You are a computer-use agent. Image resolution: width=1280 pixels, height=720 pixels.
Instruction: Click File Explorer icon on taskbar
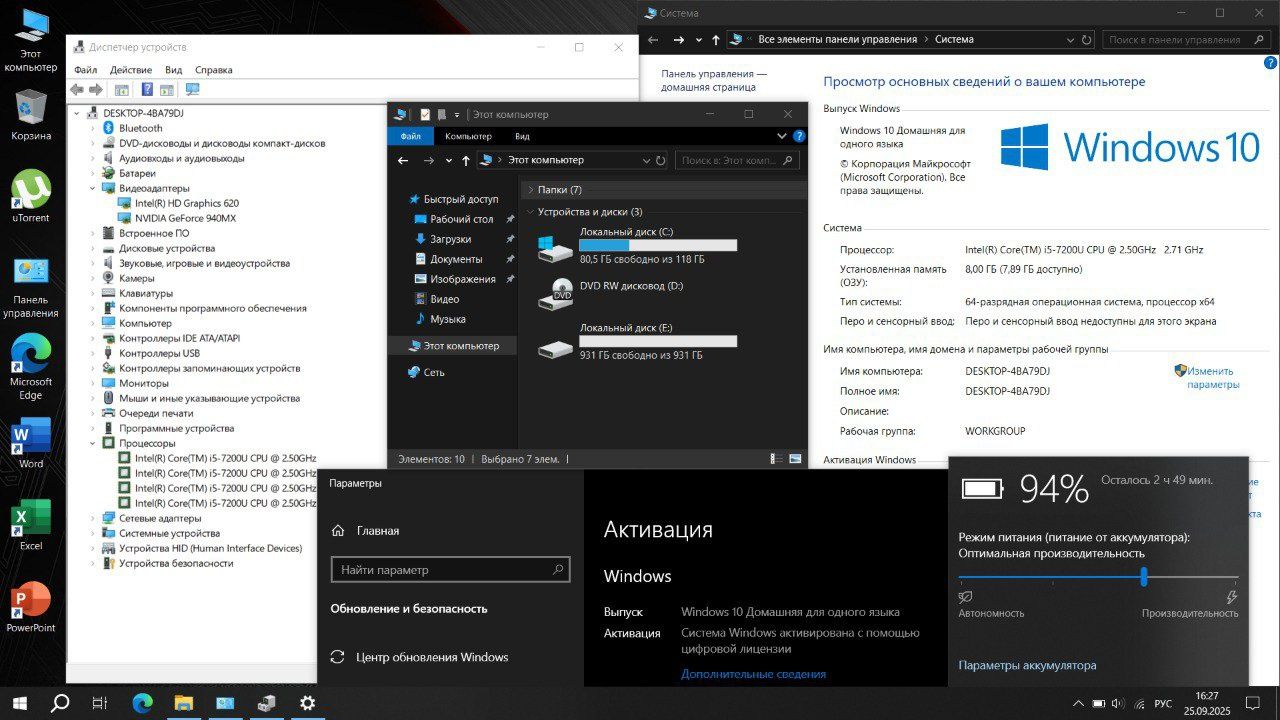(x=183, y=703)
